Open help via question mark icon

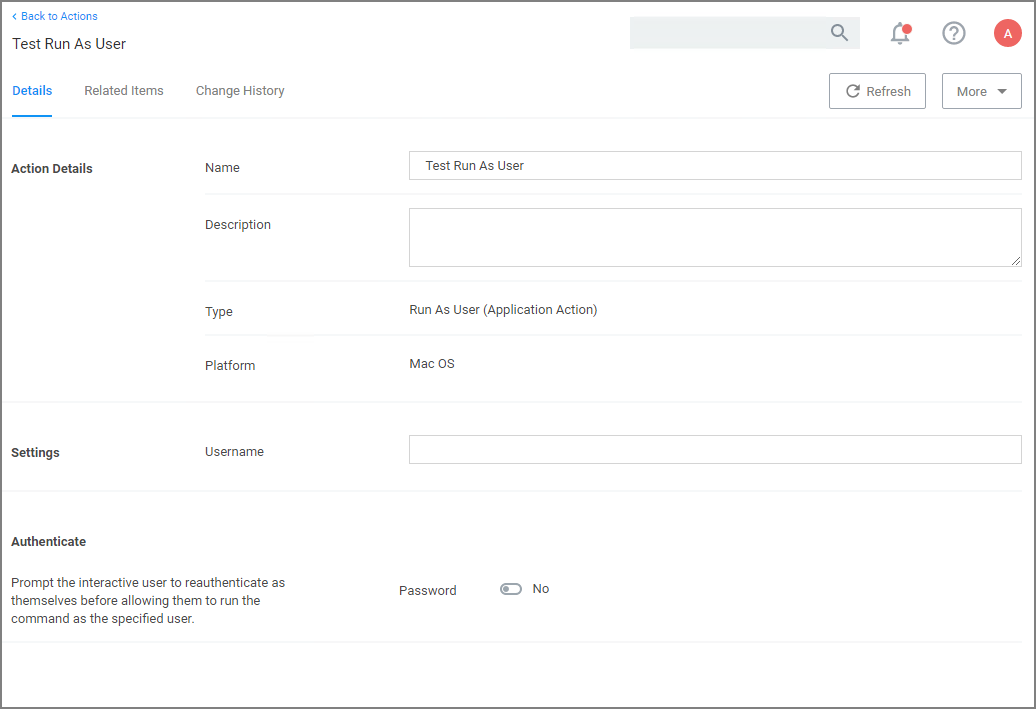(954, 33)
